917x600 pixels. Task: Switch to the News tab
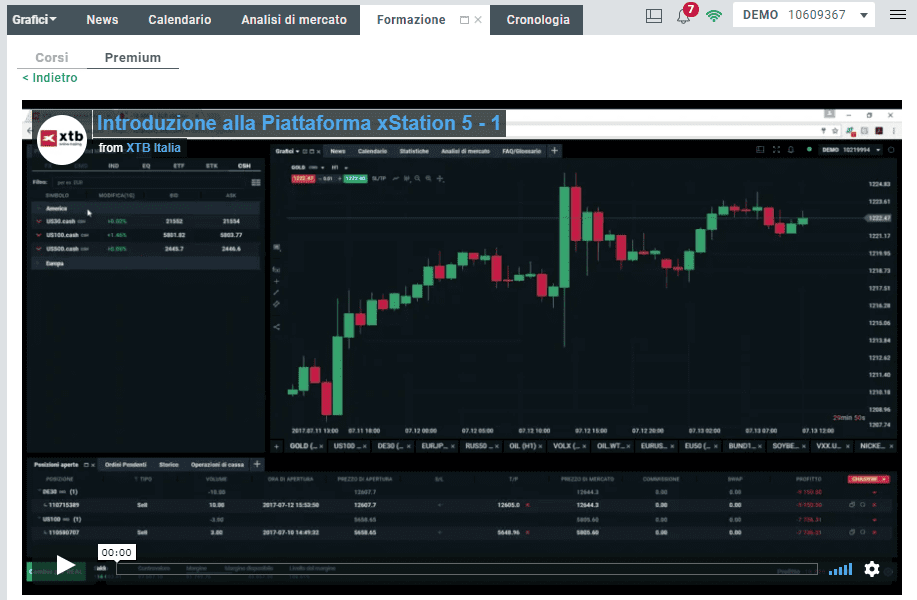[102, 20]
